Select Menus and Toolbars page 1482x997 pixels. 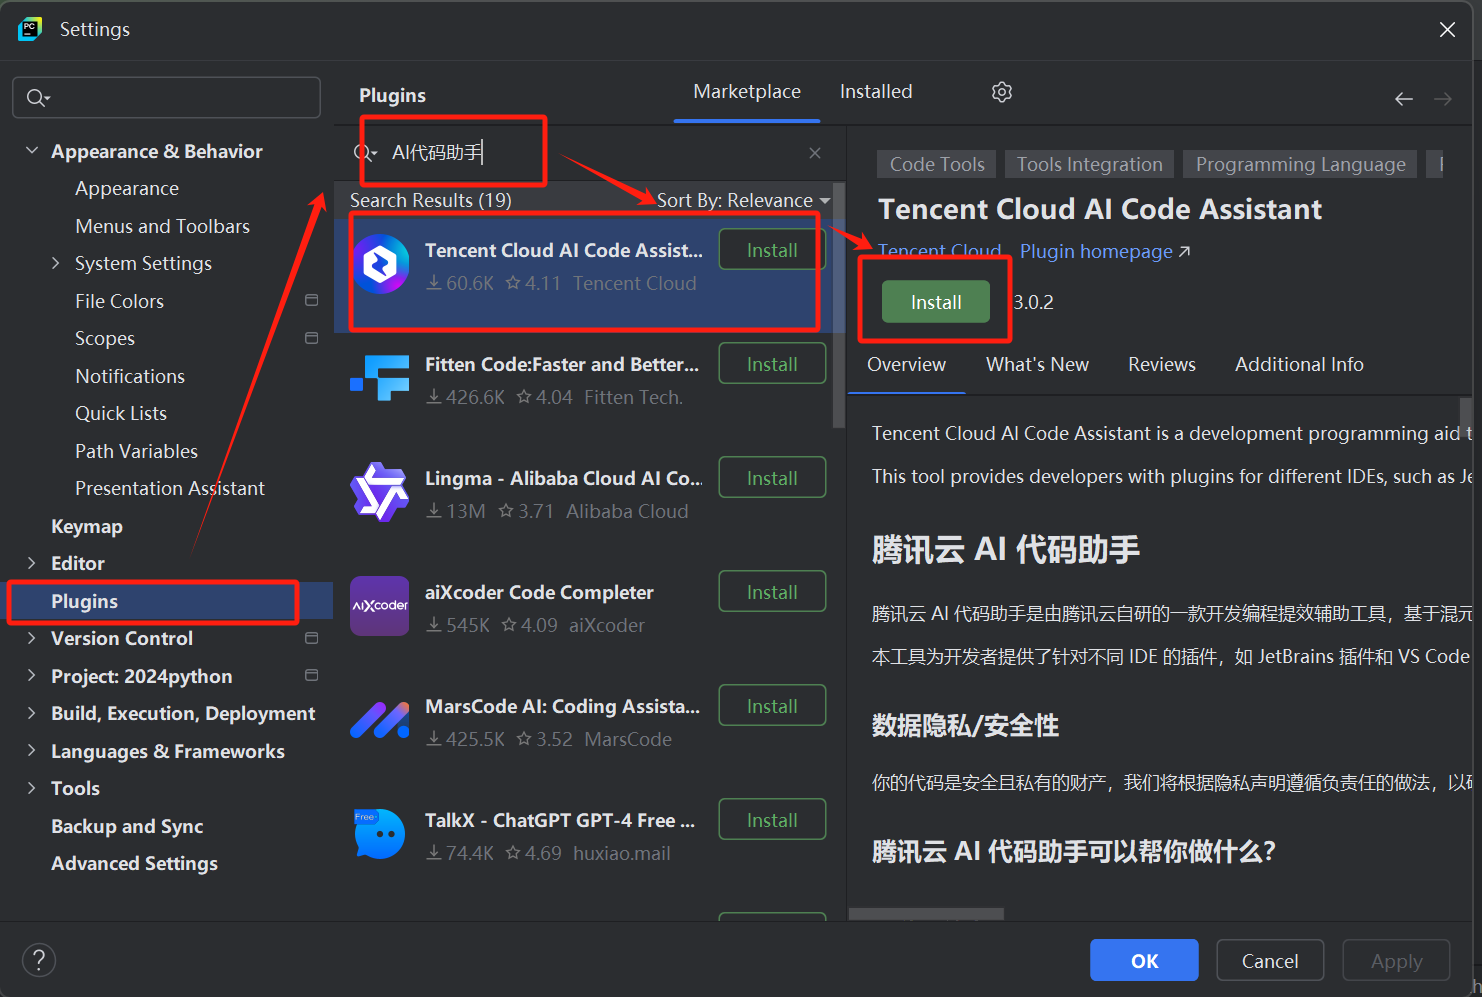pyautogui.click(x=163, y=226)
